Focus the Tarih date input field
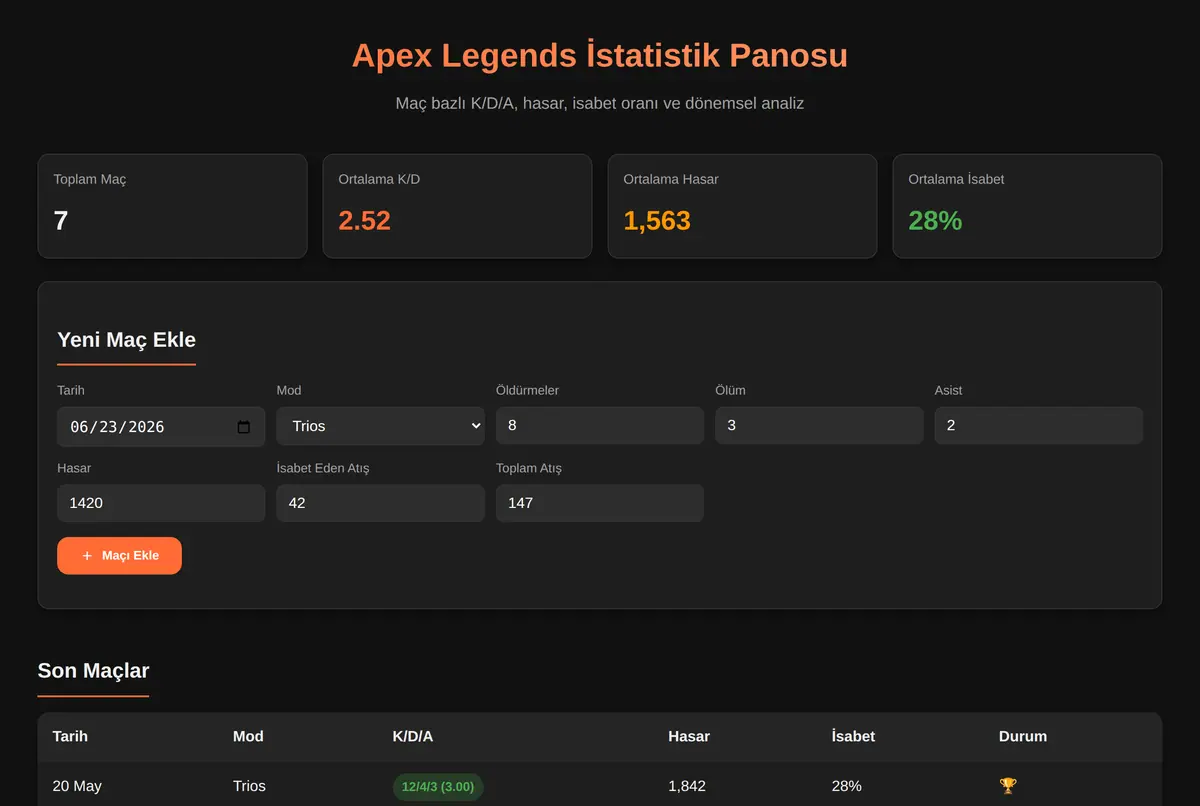 [x=161, y=426]
